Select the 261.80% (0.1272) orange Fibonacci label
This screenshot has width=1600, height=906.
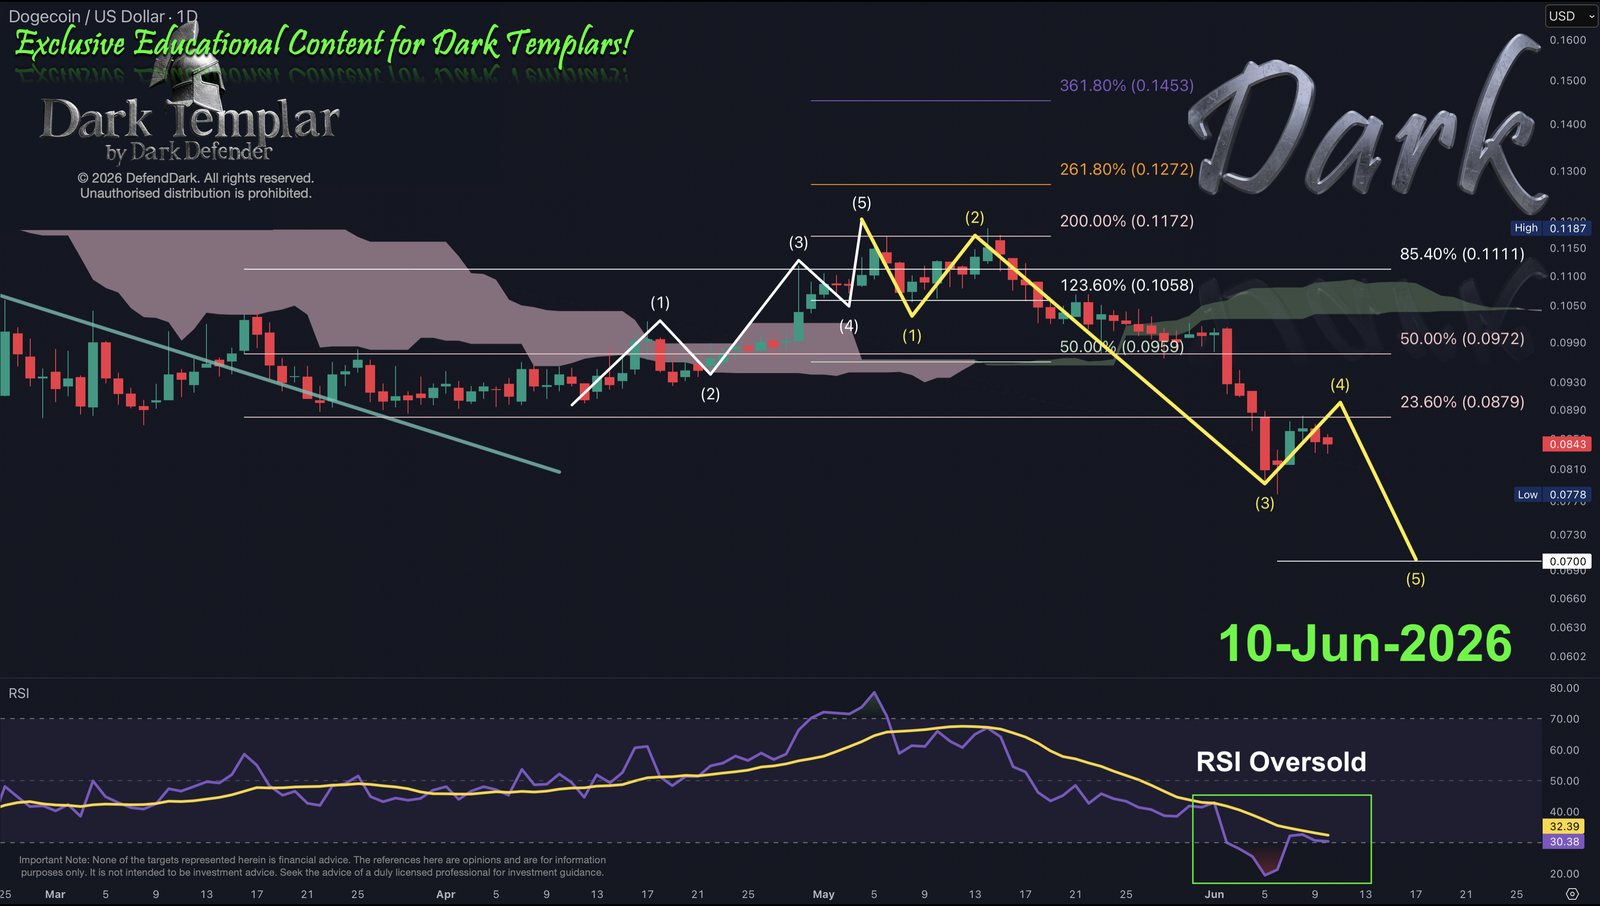[1127, 170]
